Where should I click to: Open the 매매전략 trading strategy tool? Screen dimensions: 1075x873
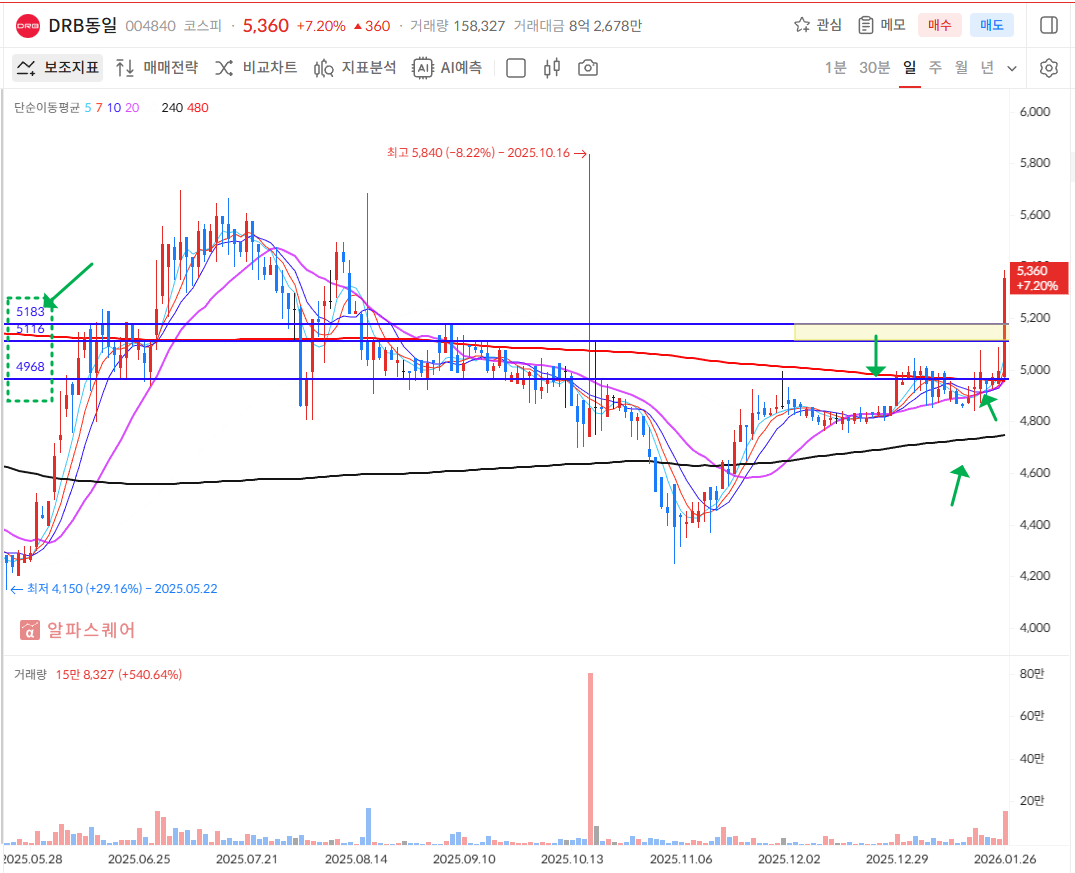(156, 68)
